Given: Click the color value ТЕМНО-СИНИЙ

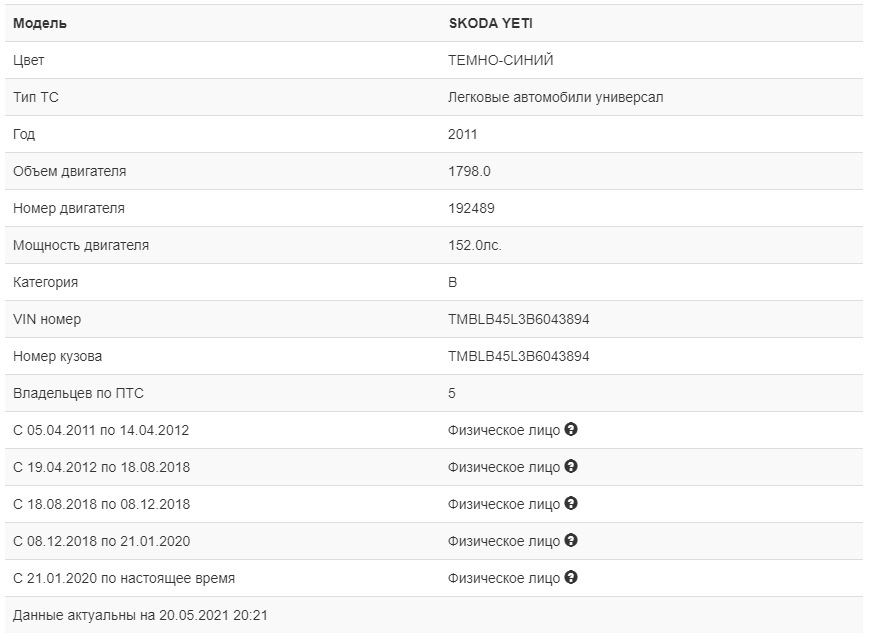Looking at the screenshot, I should tap(500, 60).
